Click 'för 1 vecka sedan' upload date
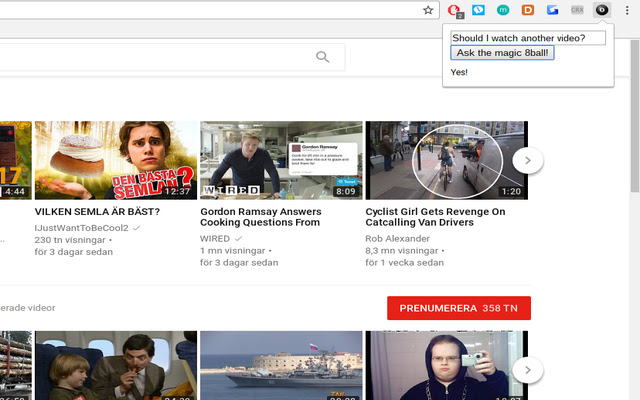 tap(404, 262)
